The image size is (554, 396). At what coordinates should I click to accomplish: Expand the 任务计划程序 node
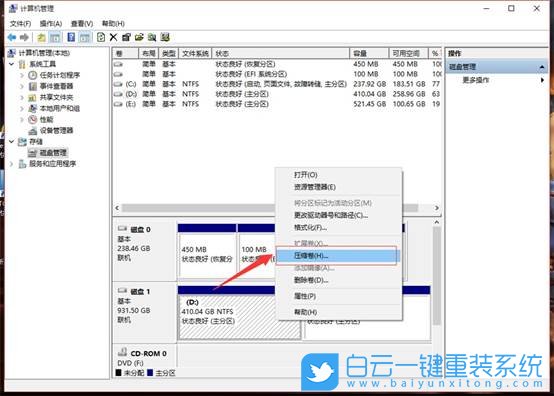[x=22, y=75]
